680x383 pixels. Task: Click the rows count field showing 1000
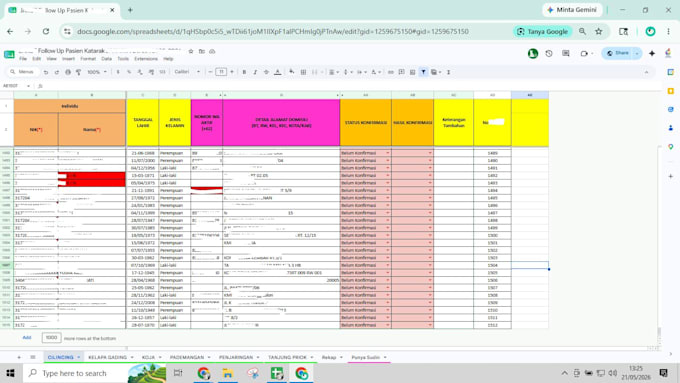click(51, 337)
